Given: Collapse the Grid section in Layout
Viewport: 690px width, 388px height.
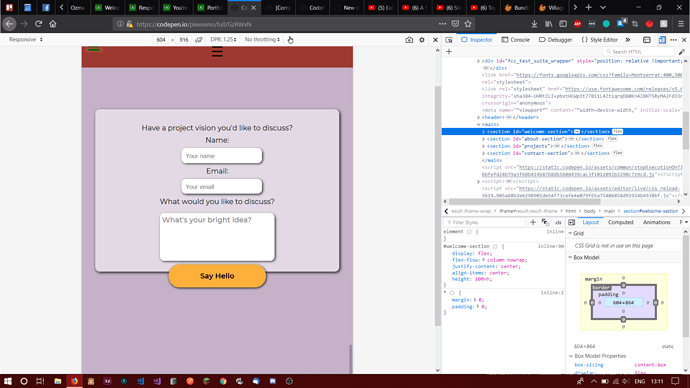Looking at the screenshot, I should (571, 234).
